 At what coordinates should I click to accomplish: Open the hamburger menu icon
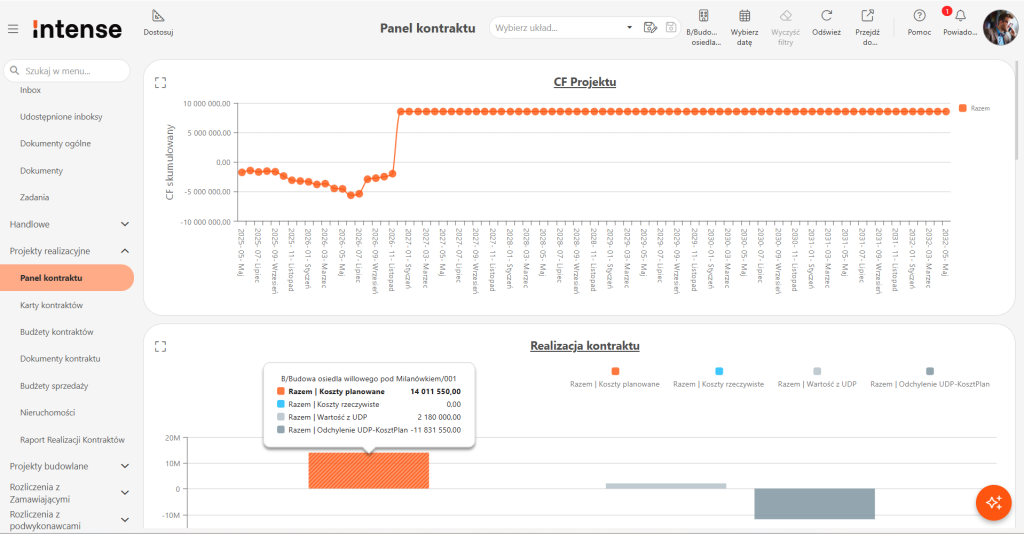(13, 29)
